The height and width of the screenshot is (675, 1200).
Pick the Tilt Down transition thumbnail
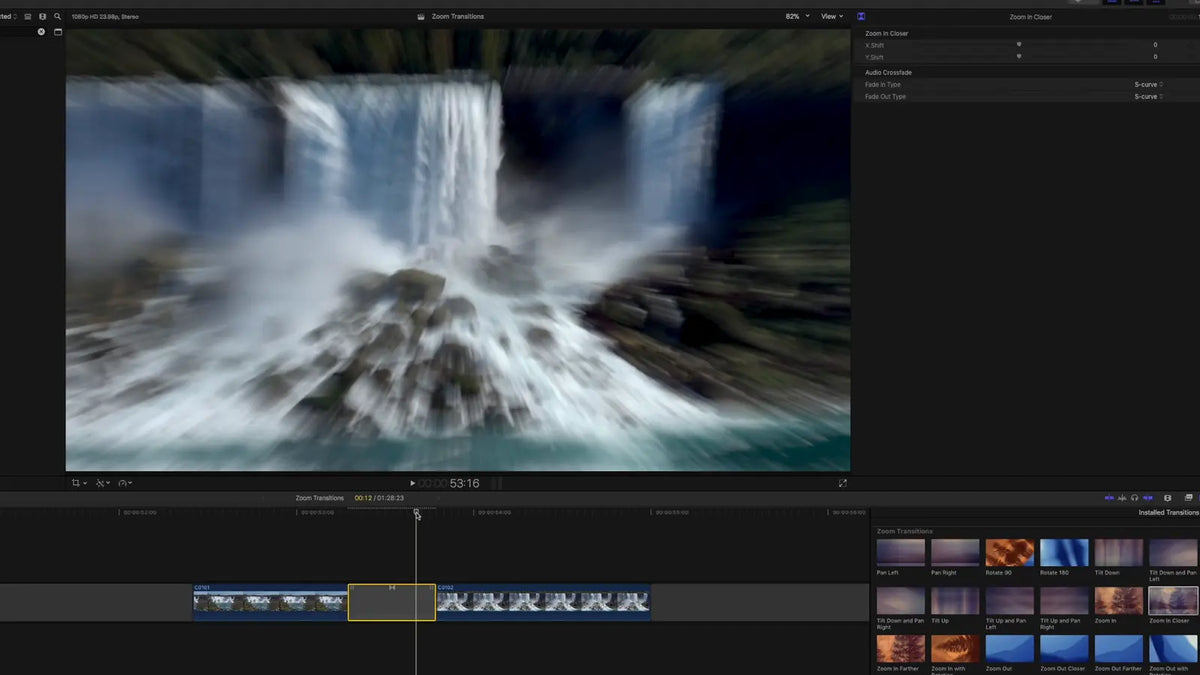(1118, 553)
